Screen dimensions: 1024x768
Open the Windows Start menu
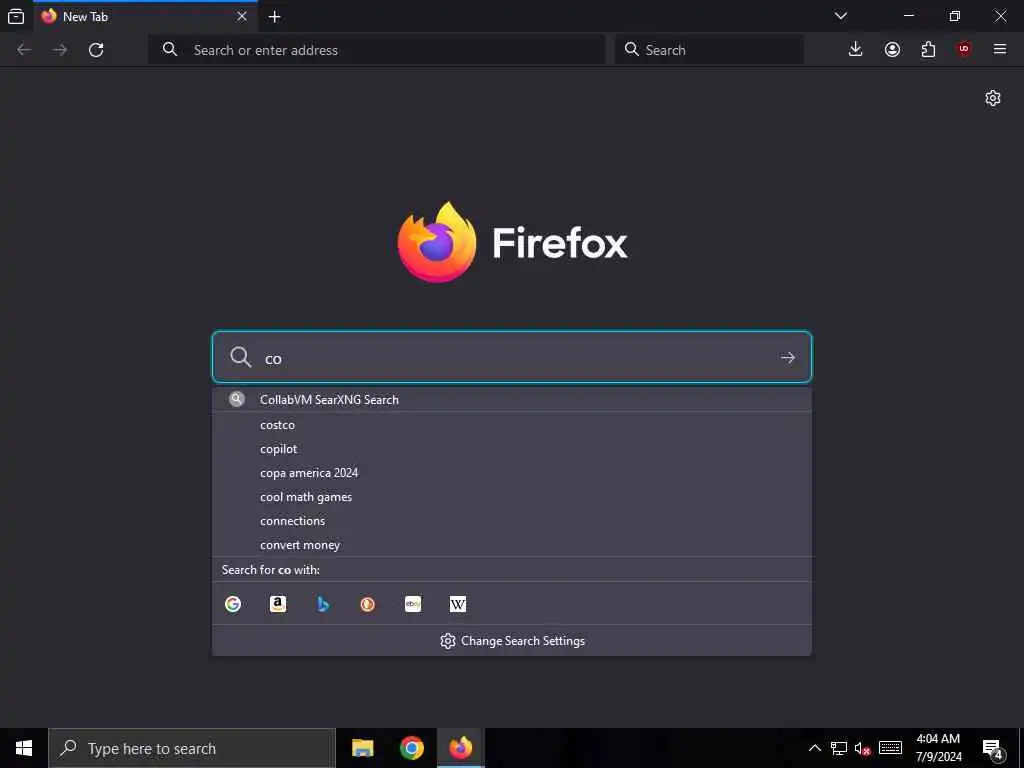(x=24, y=748)
